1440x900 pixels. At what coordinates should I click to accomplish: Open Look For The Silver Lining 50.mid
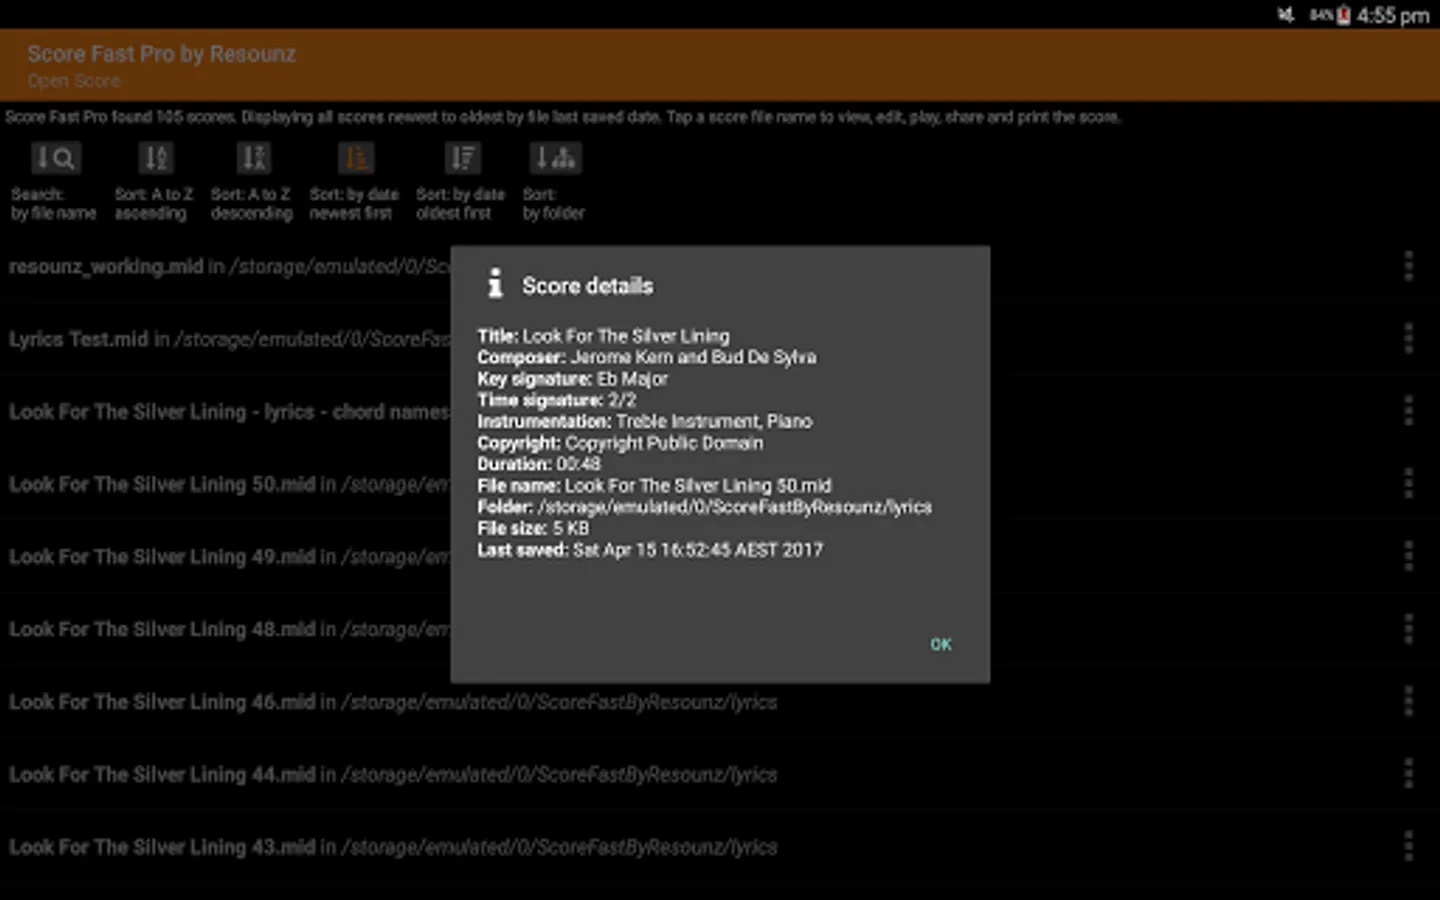(x=229, y=485)
